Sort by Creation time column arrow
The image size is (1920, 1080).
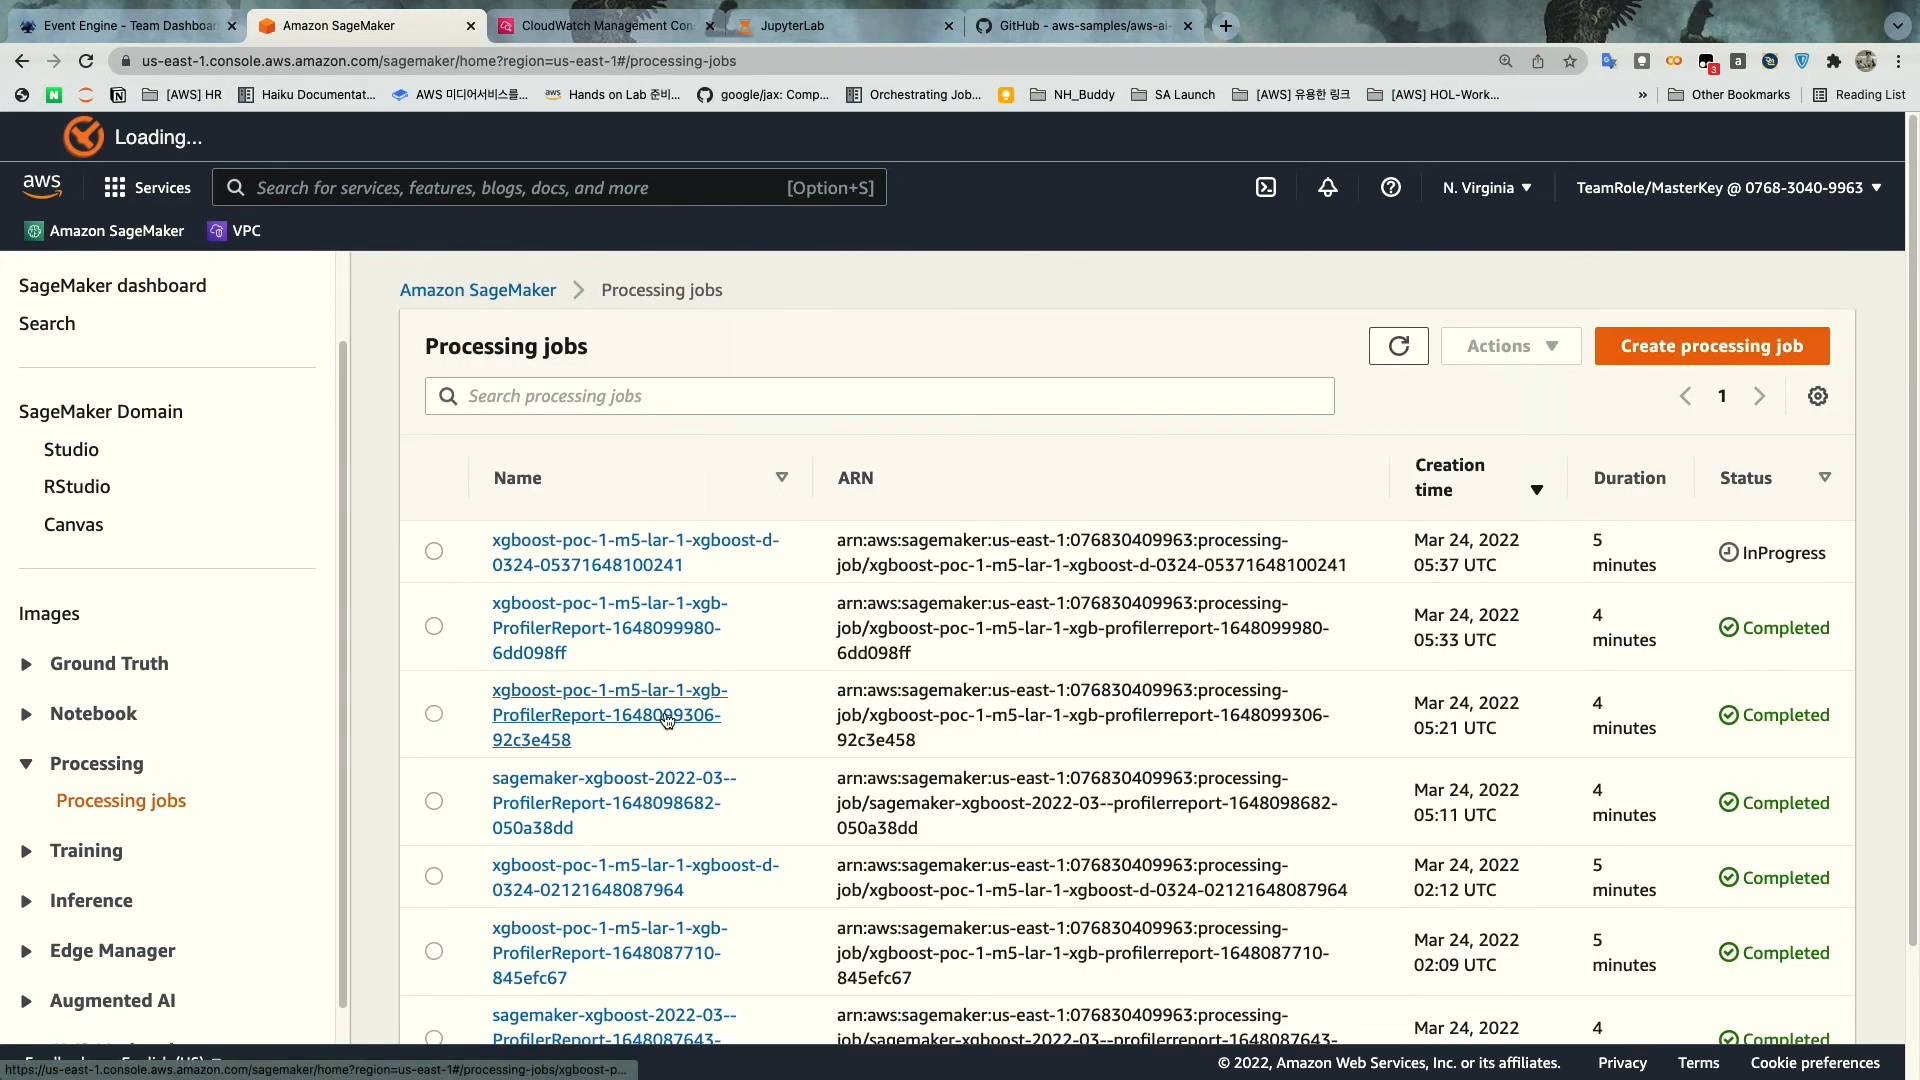[x=1537, y=490]
